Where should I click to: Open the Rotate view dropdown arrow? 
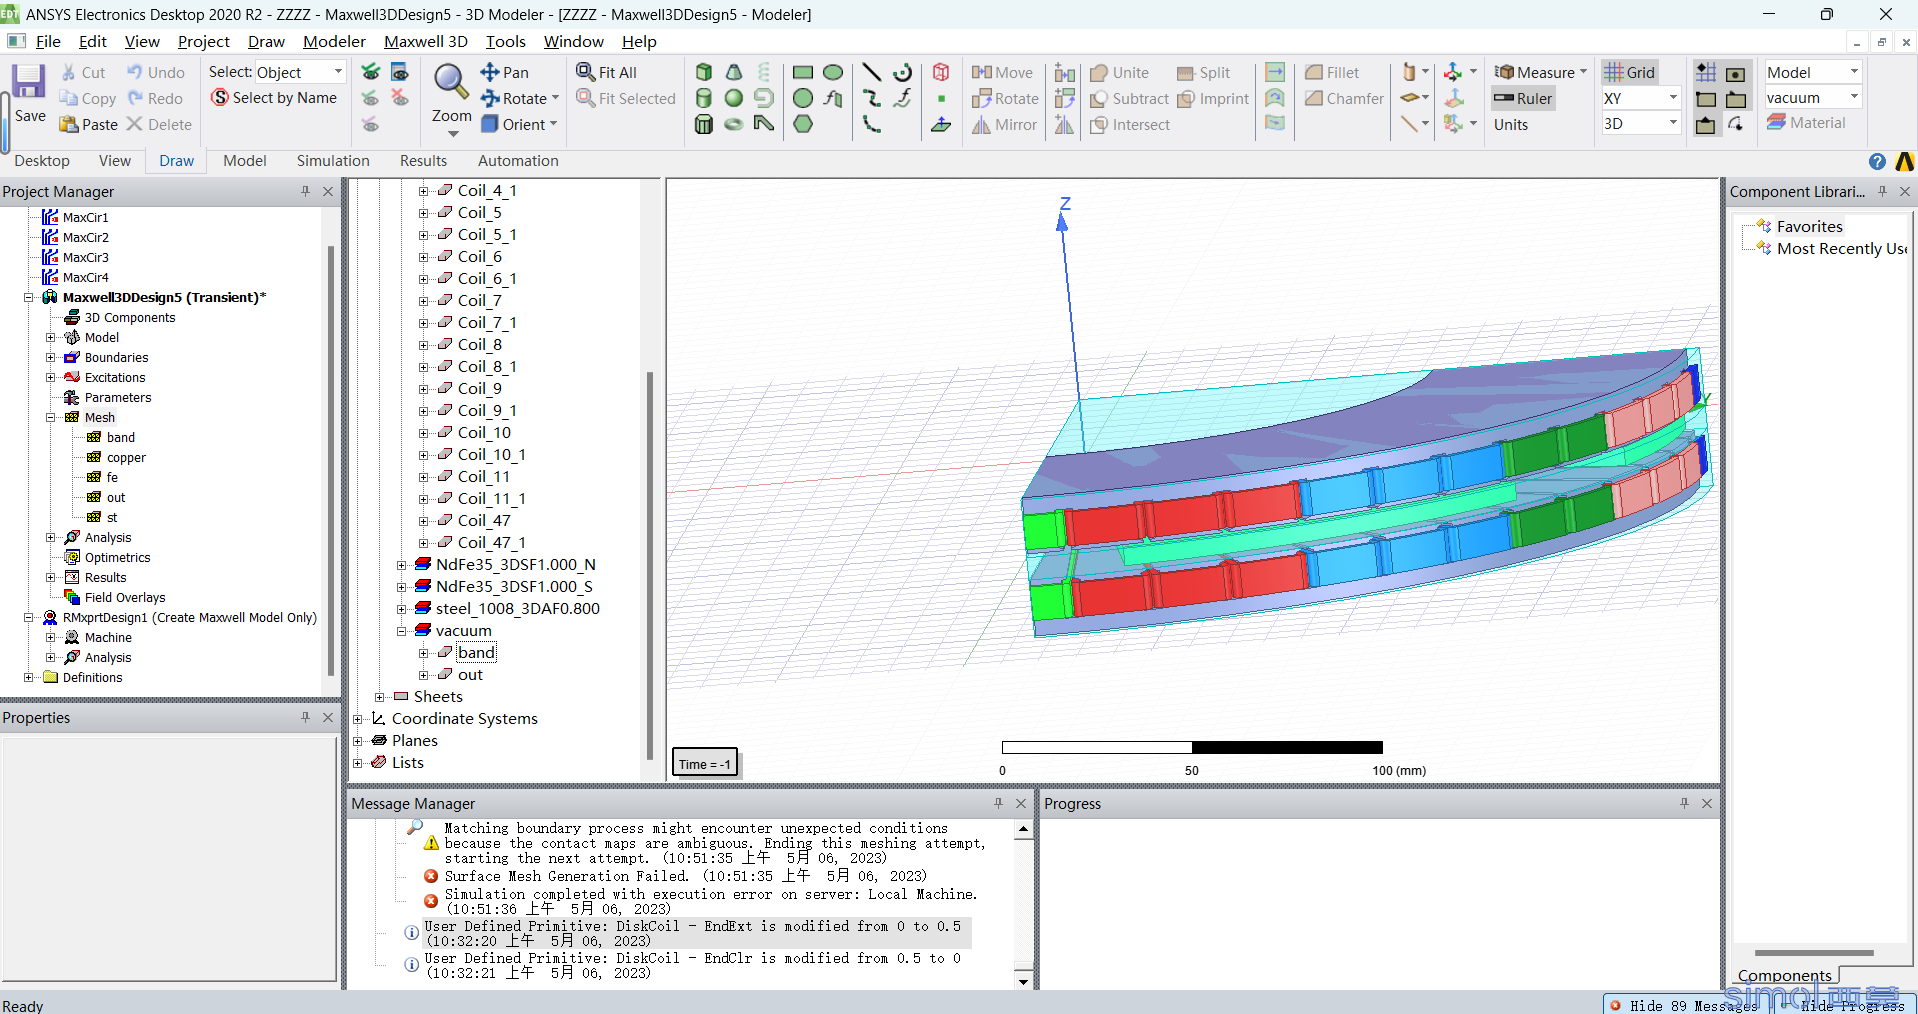click(555, 98)
